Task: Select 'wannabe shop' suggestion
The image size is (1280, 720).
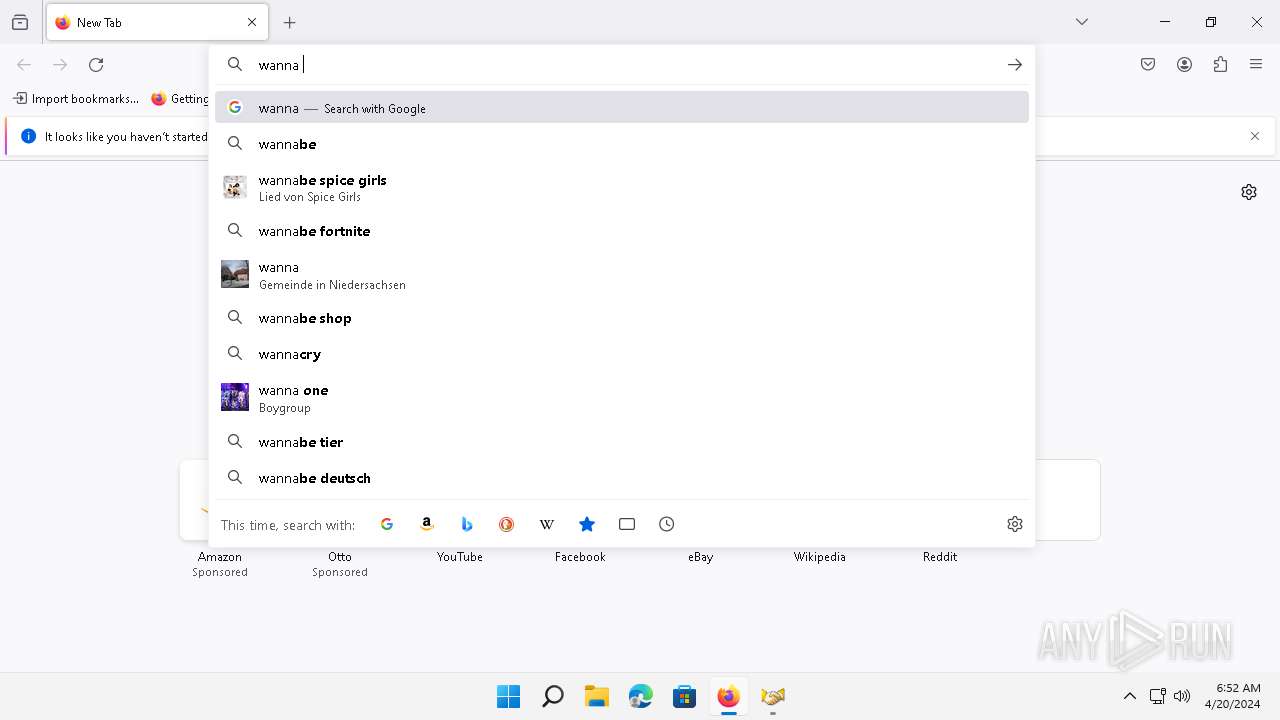Action: [x=622, y=318]
